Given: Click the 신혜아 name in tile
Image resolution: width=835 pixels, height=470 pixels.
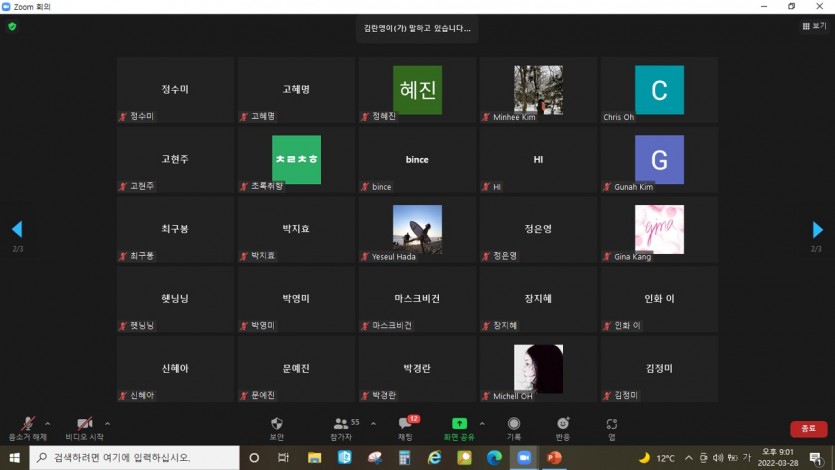Looking at the screenshot, I should click(175, 368).
